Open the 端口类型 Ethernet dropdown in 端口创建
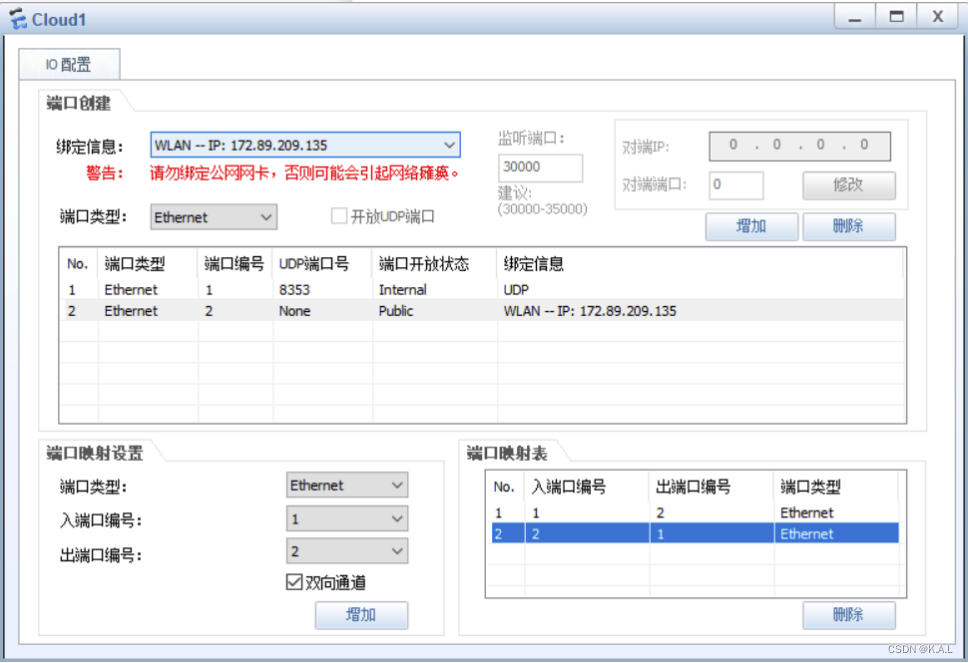The width and height of the screenshot is (968, 663). (x=214, y=217)
